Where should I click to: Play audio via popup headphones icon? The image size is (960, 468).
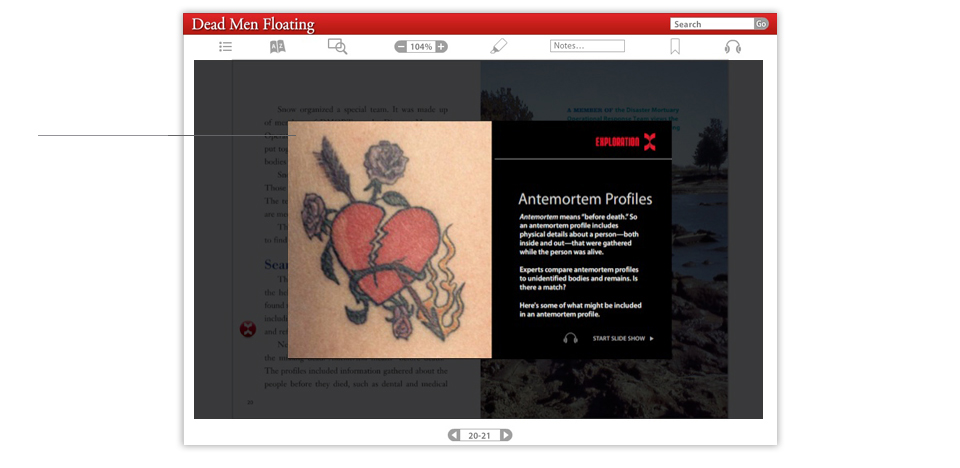coord(570,339)
